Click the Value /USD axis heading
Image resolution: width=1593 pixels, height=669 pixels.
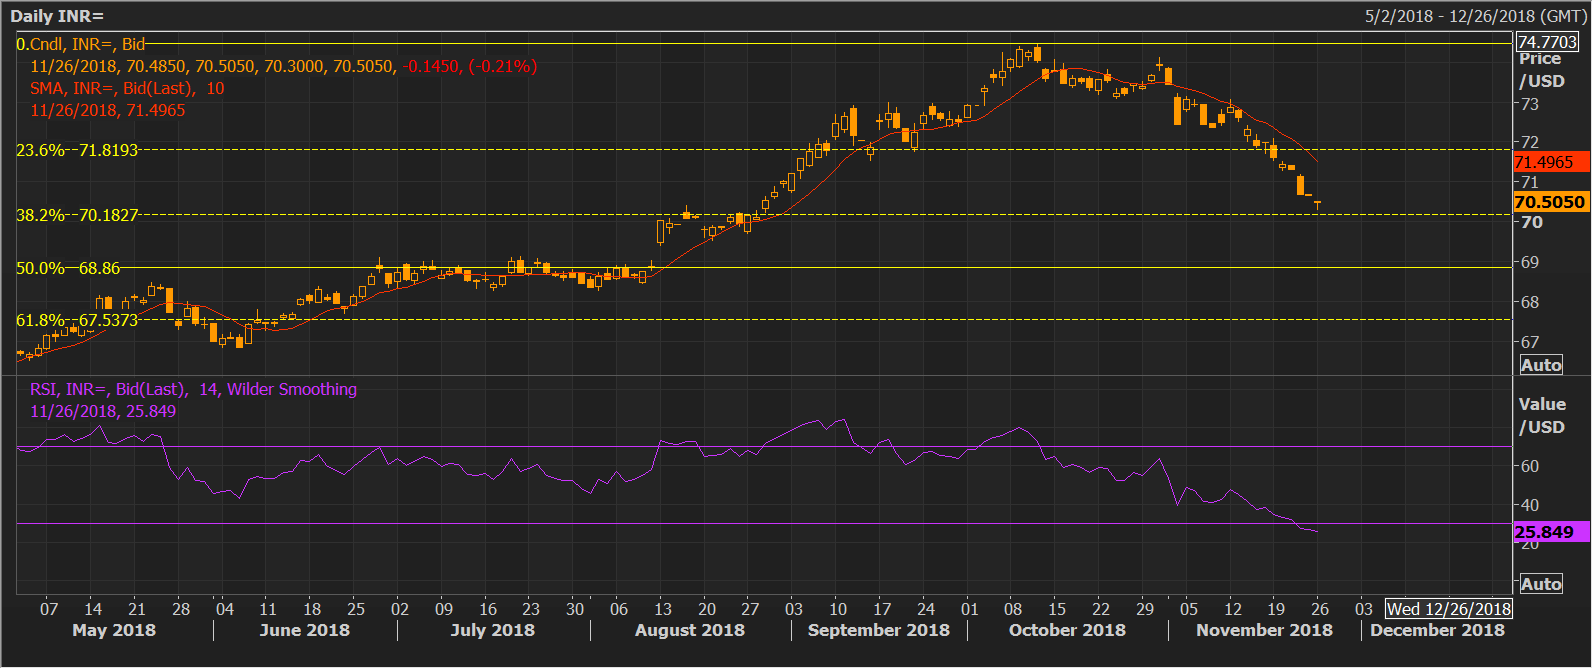1541,416
